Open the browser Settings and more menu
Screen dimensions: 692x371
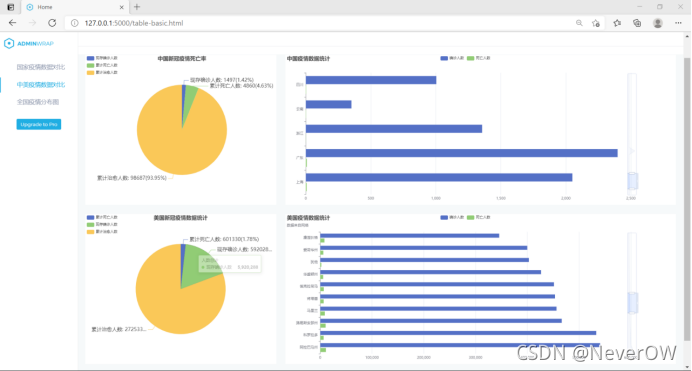pos(678,23)
